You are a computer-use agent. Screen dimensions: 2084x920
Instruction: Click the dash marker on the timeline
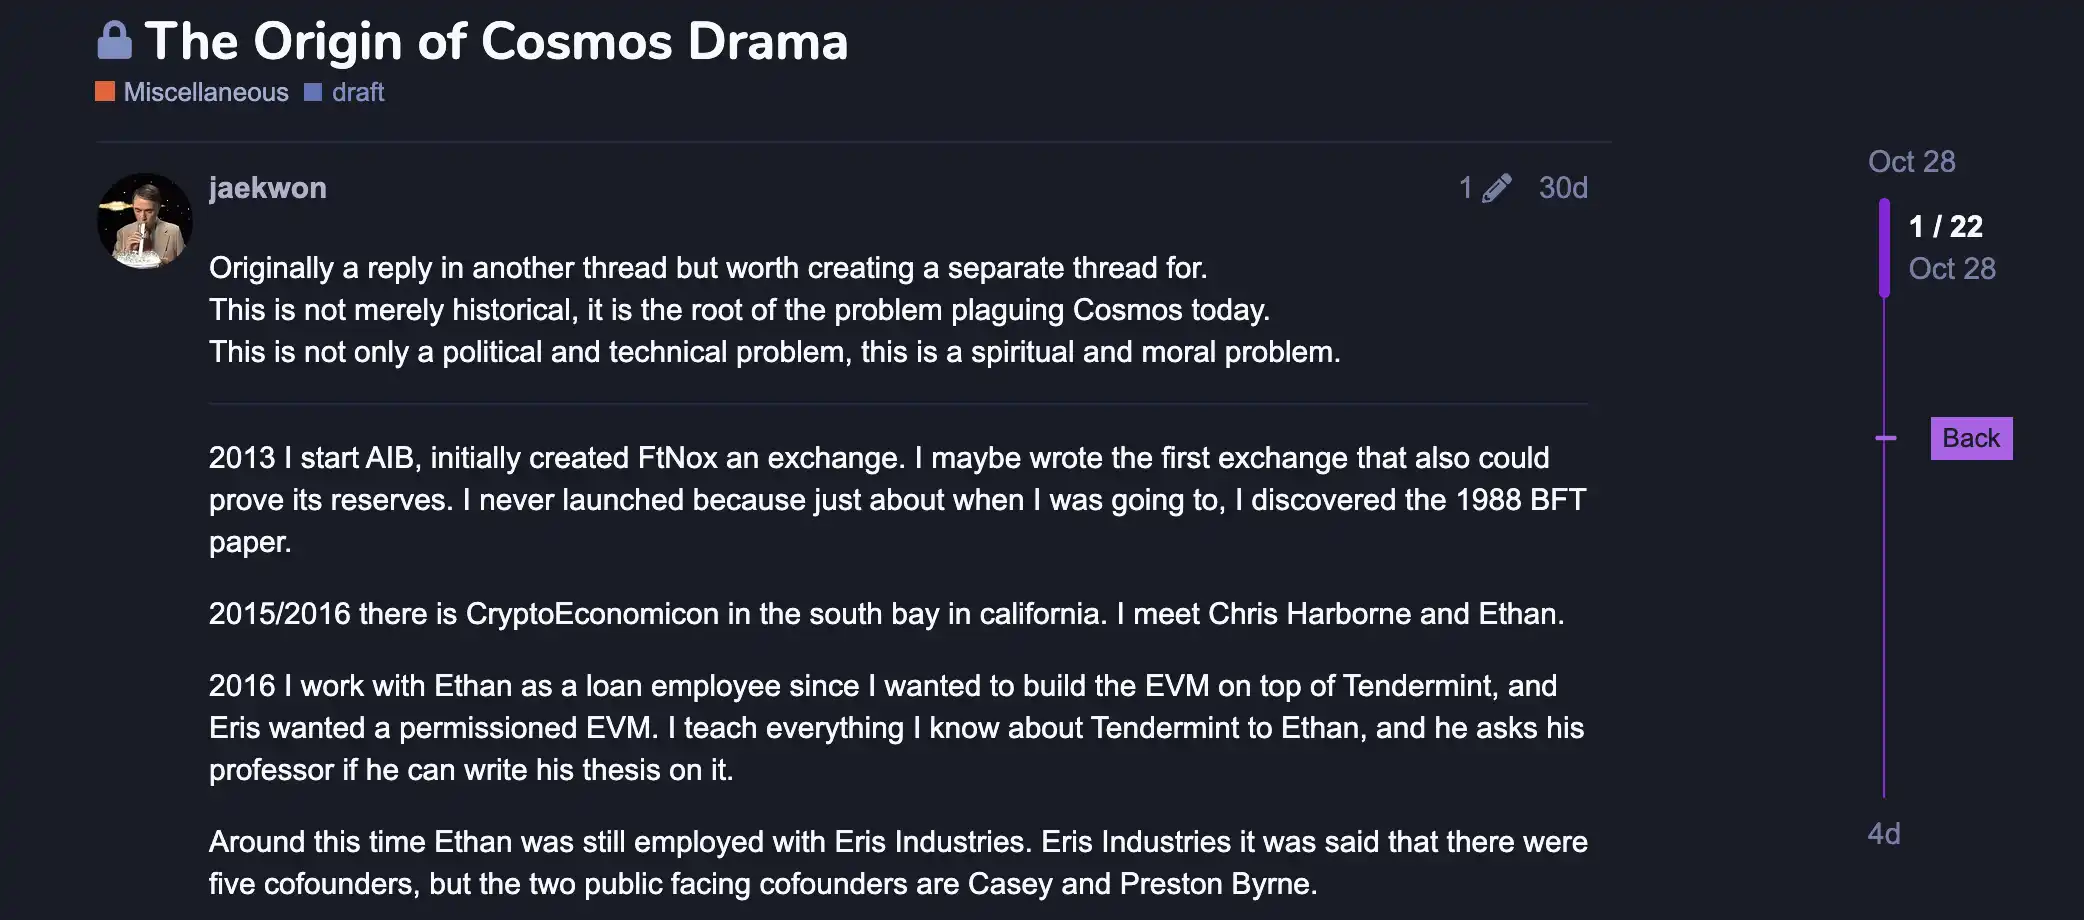pos(1885,438)
